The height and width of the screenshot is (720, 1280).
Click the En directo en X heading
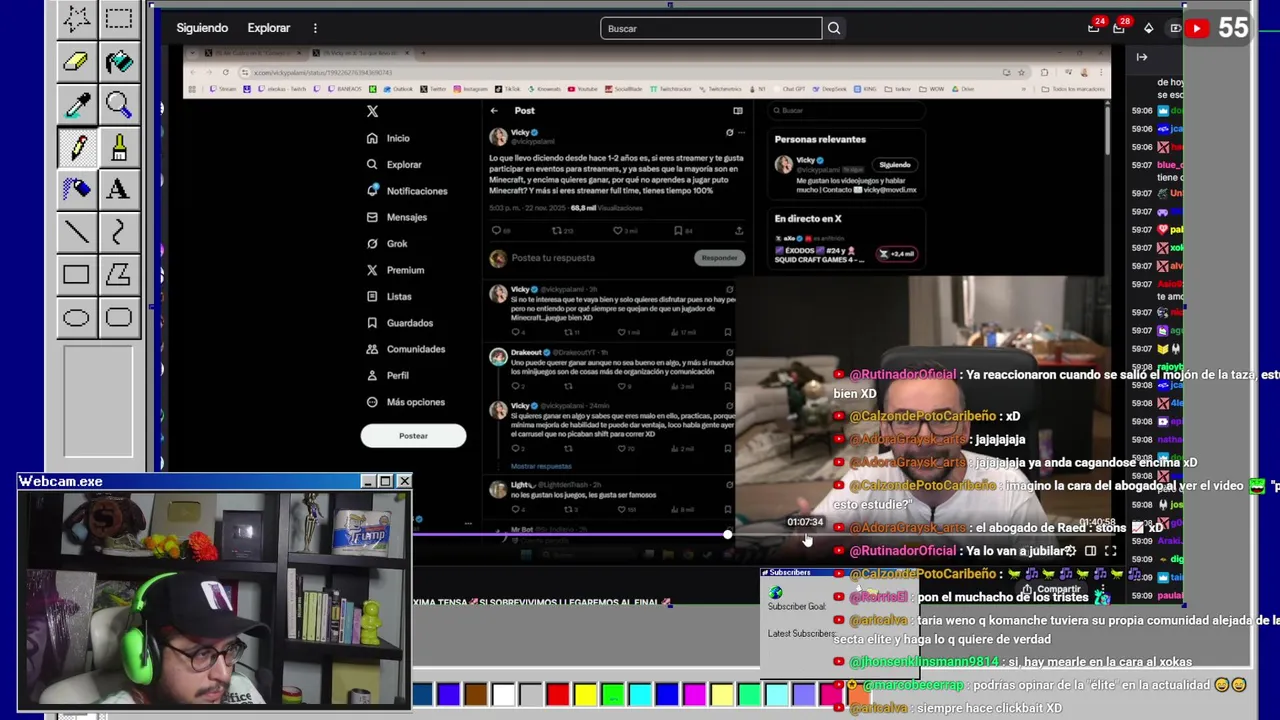808,218
